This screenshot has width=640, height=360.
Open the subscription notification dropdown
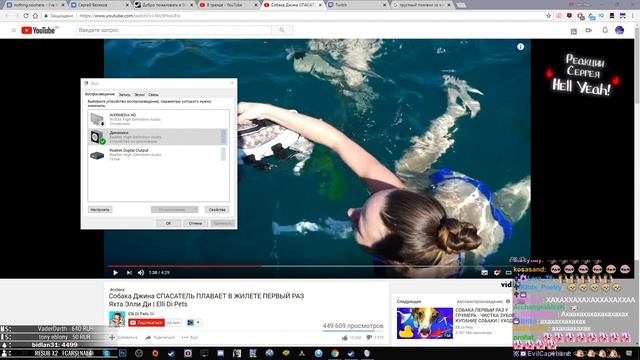click(x=193, y=322)
